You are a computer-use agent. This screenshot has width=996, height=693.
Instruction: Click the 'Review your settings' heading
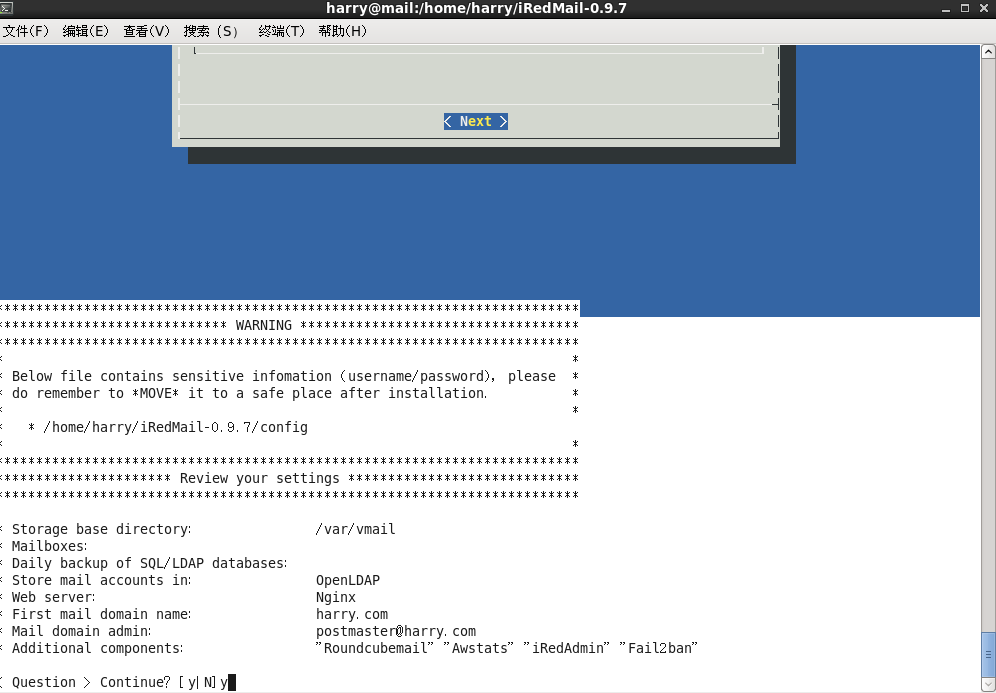[260, 478]
